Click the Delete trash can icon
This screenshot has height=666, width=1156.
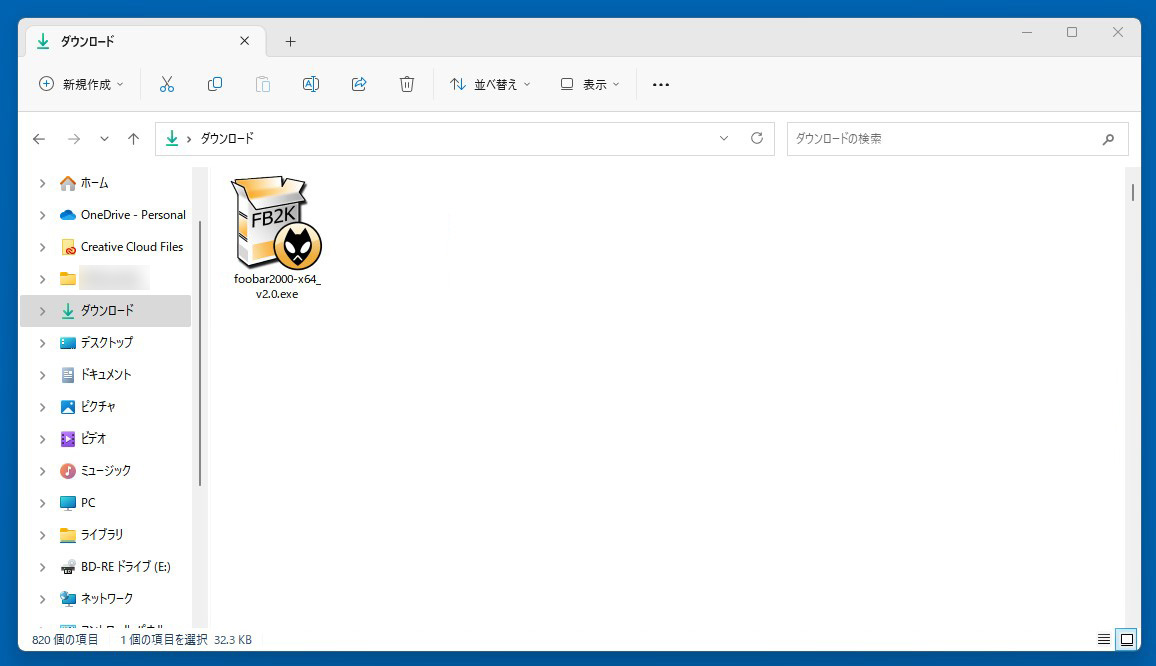tap(407, 84)
